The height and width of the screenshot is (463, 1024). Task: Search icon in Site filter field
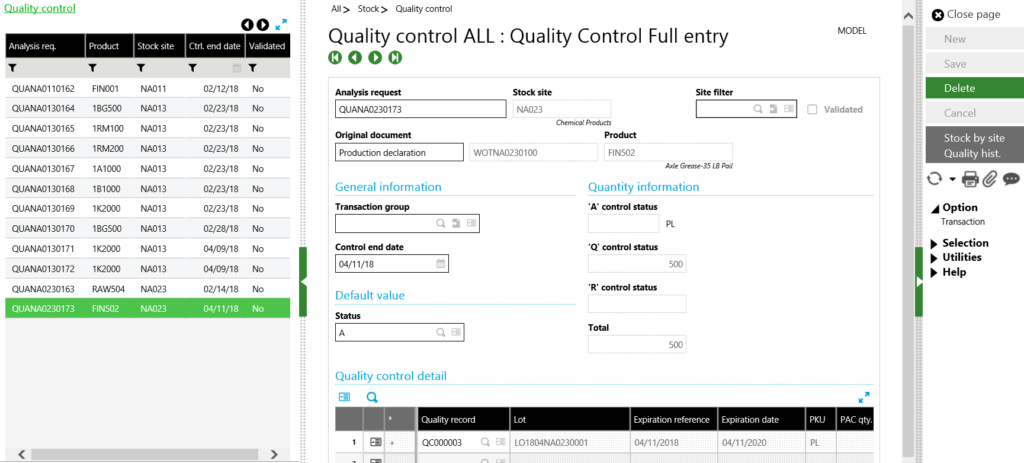pos(758,109)
